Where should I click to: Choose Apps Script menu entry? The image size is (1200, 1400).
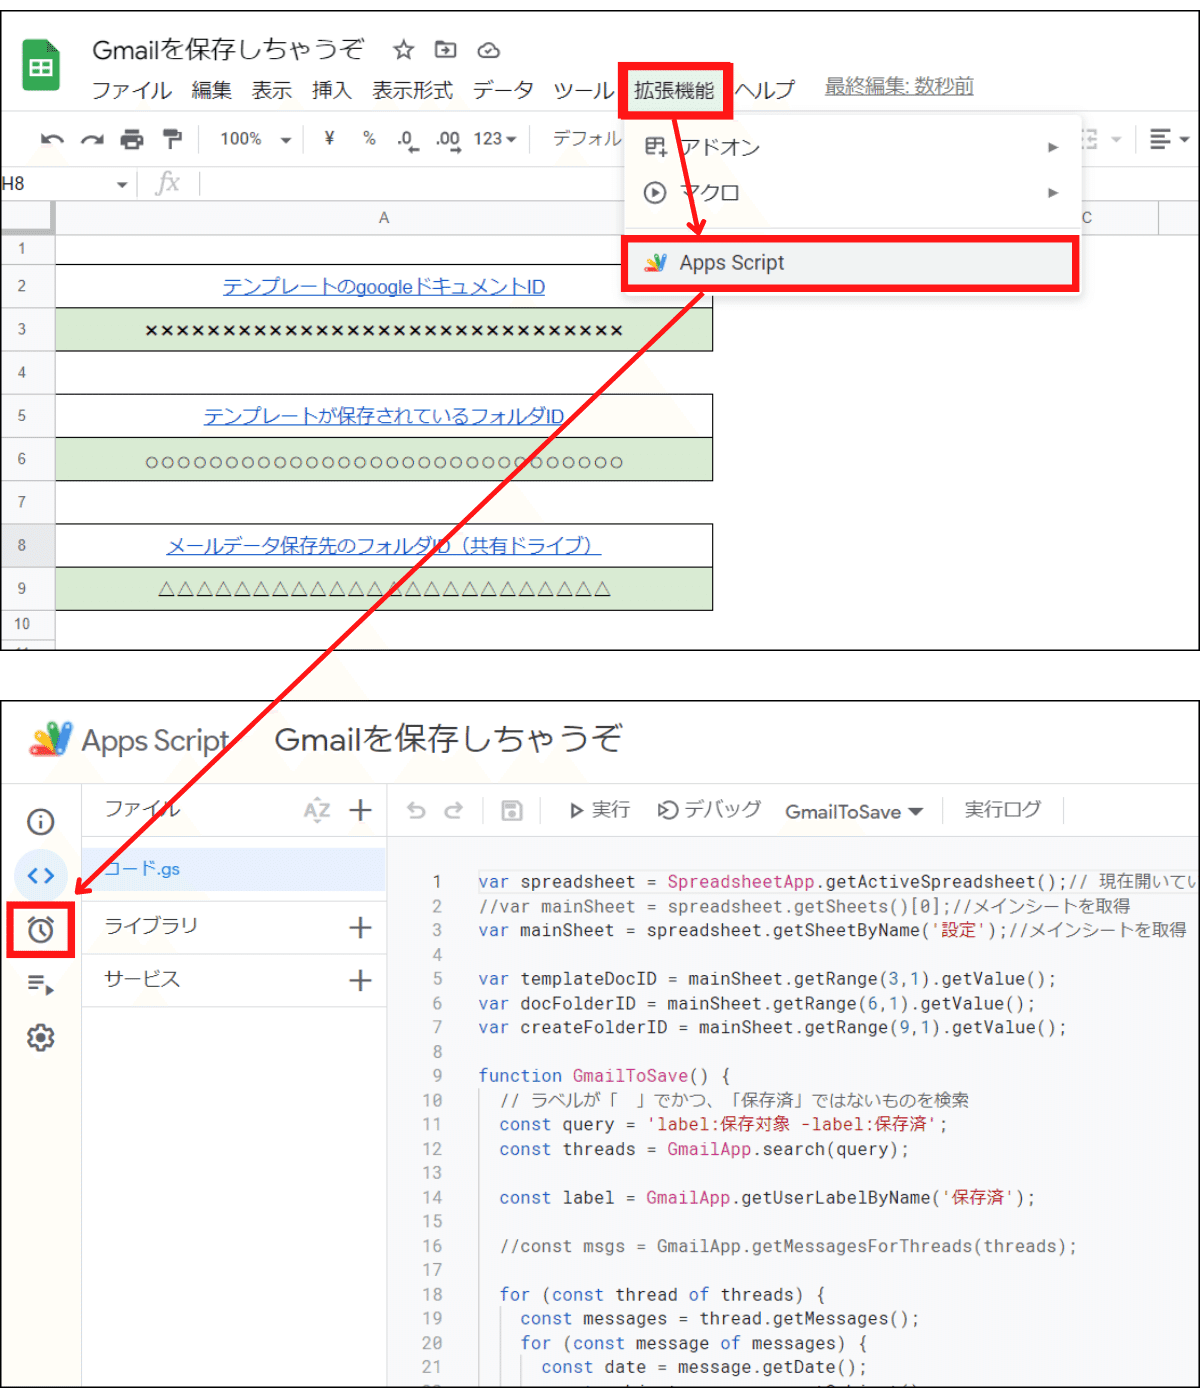850,264
